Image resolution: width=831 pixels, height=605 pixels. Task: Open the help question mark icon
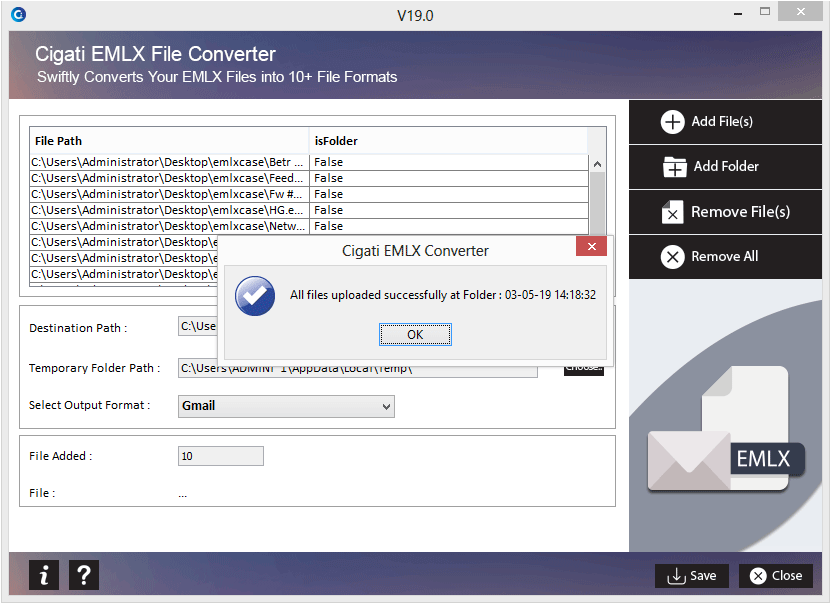tap(84, 575)
